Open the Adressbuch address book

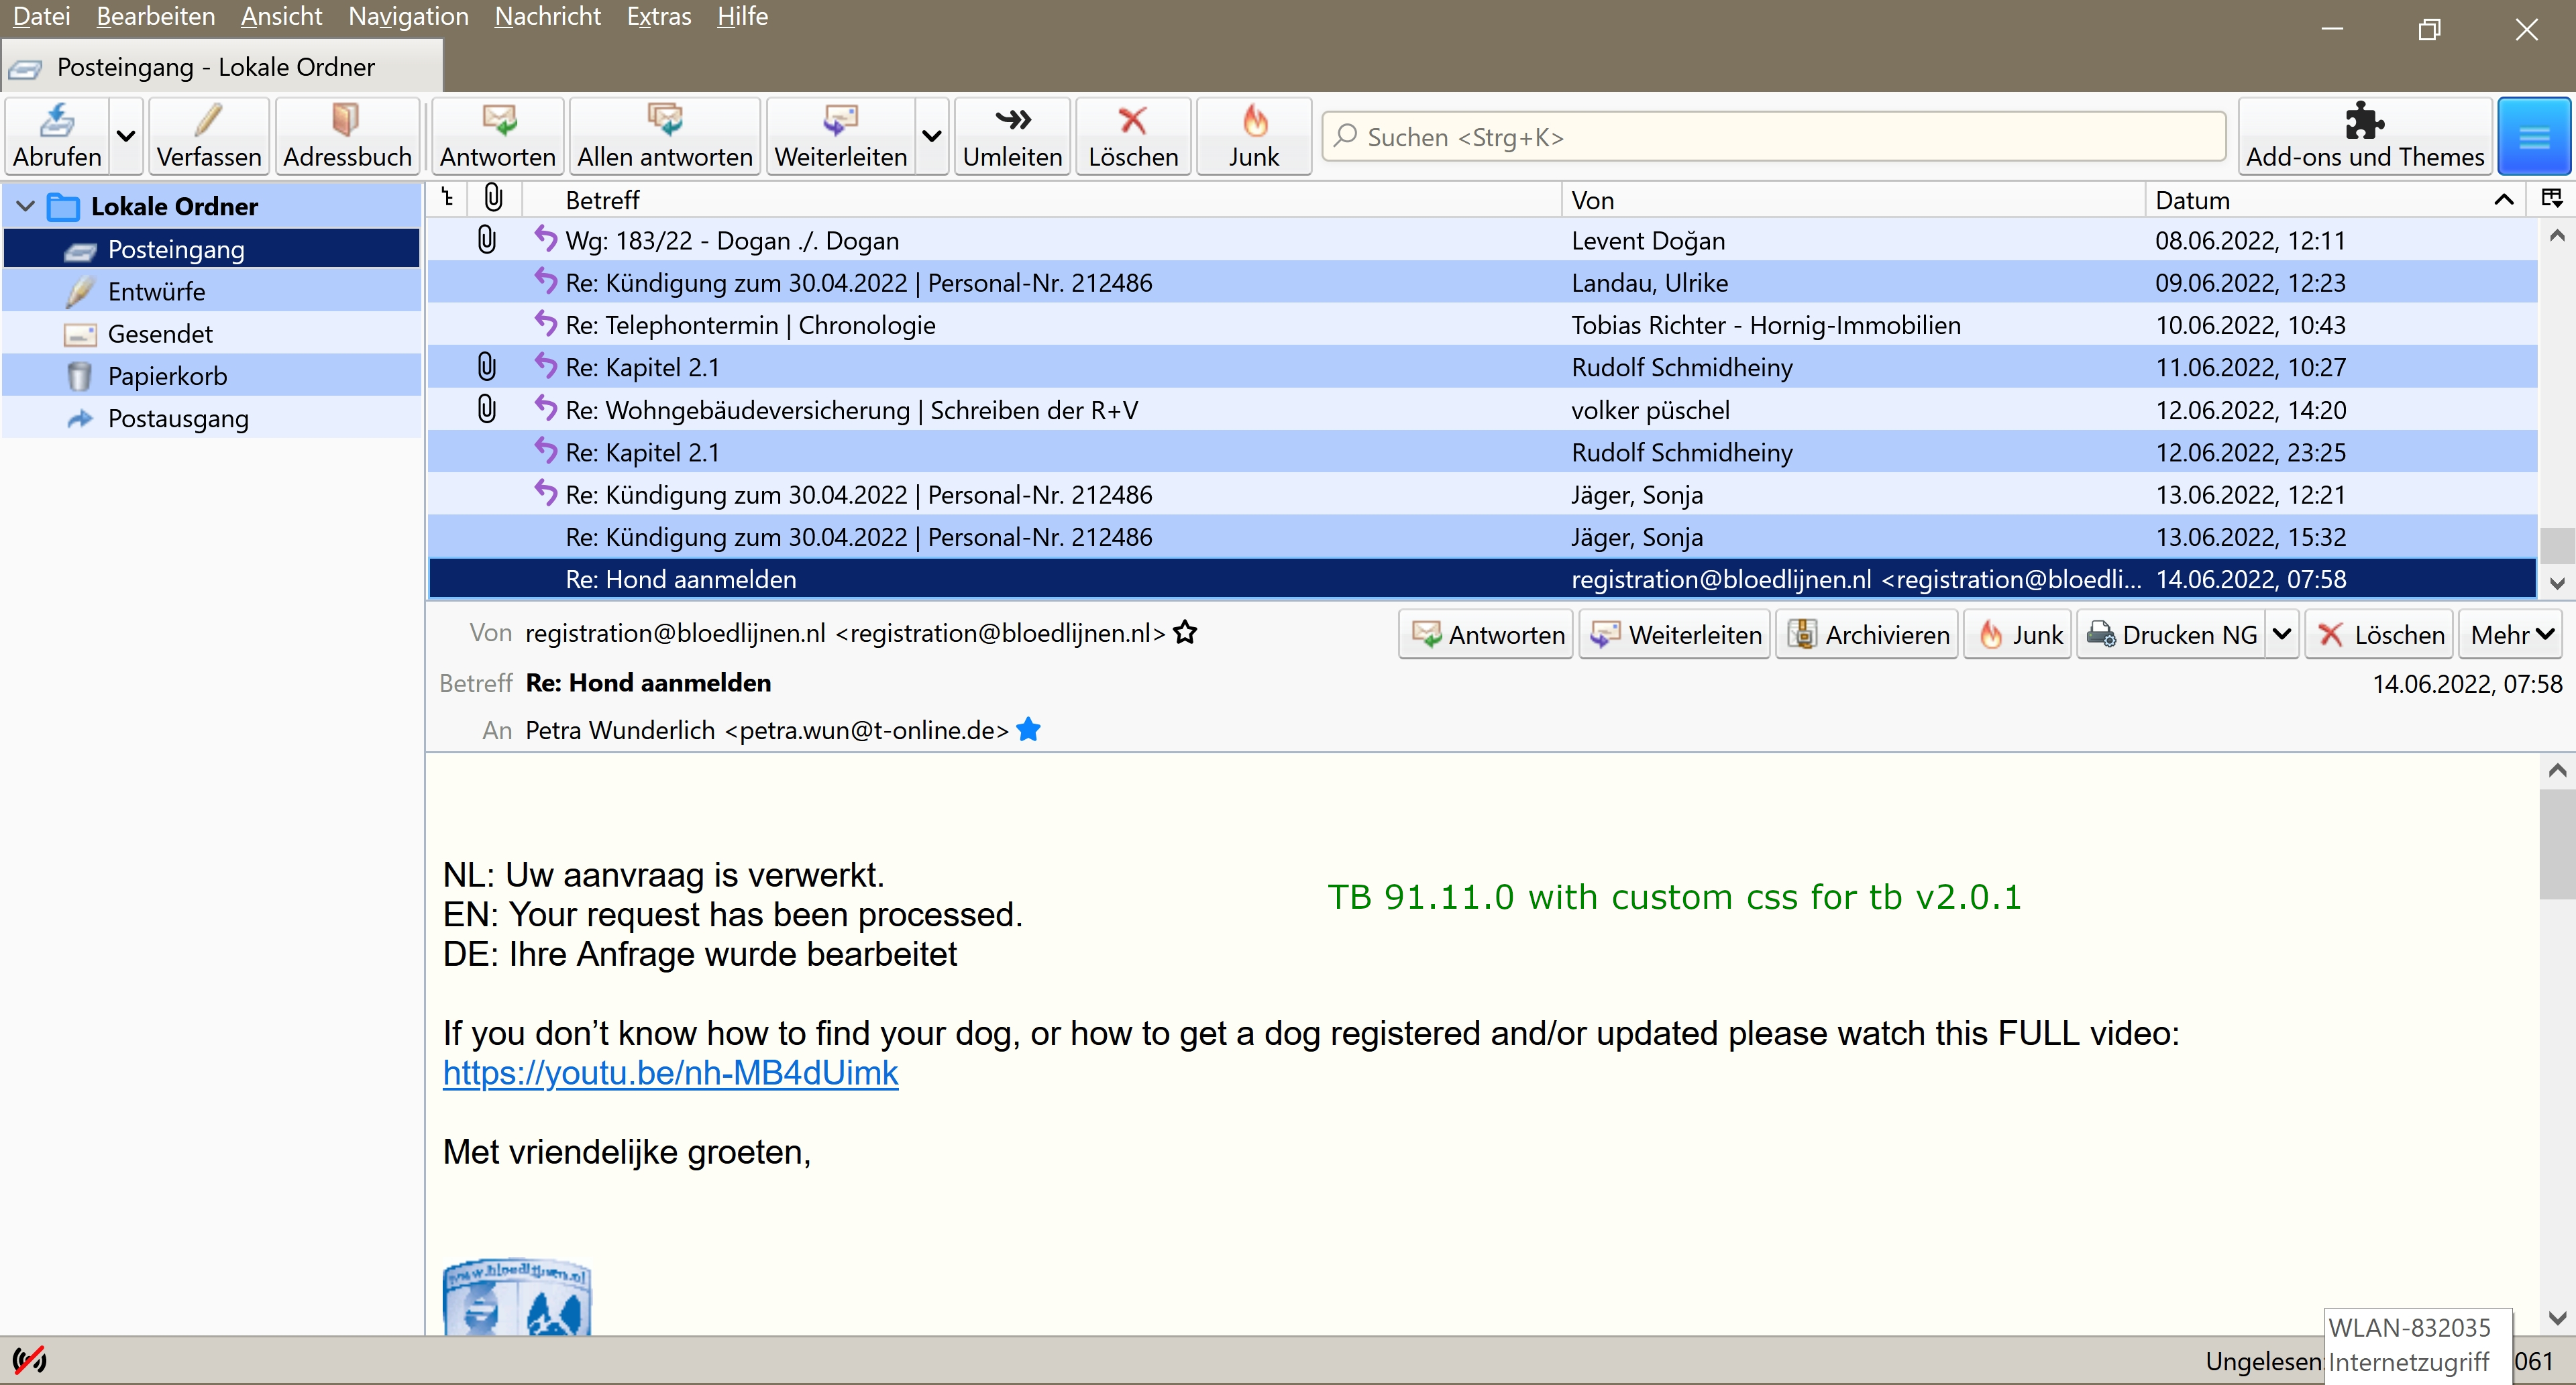(x=346, y=135)
